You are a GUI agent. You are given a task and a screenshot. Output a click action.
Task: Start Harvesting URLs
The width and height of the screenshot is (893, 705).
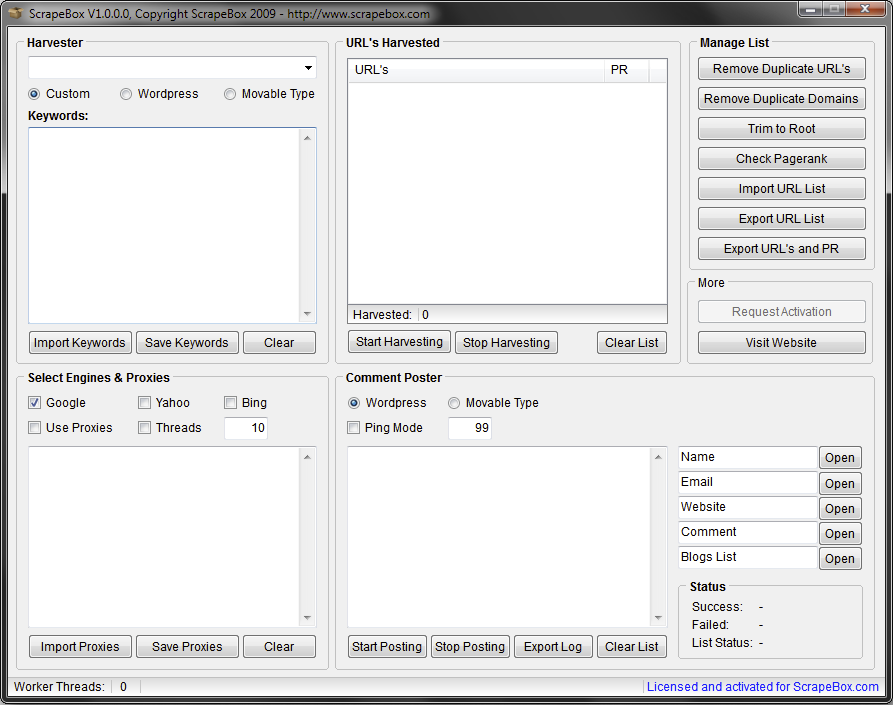tap(399, 342)
